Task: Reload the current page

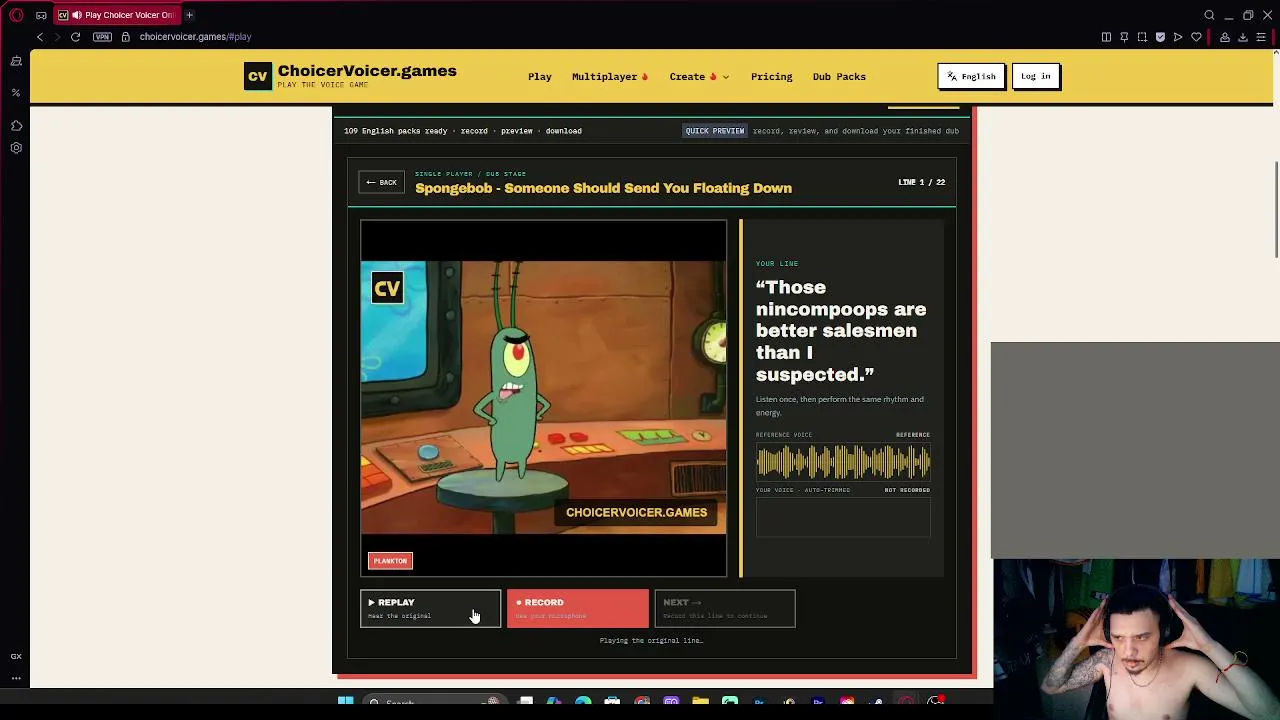Action: click(75, 37)
